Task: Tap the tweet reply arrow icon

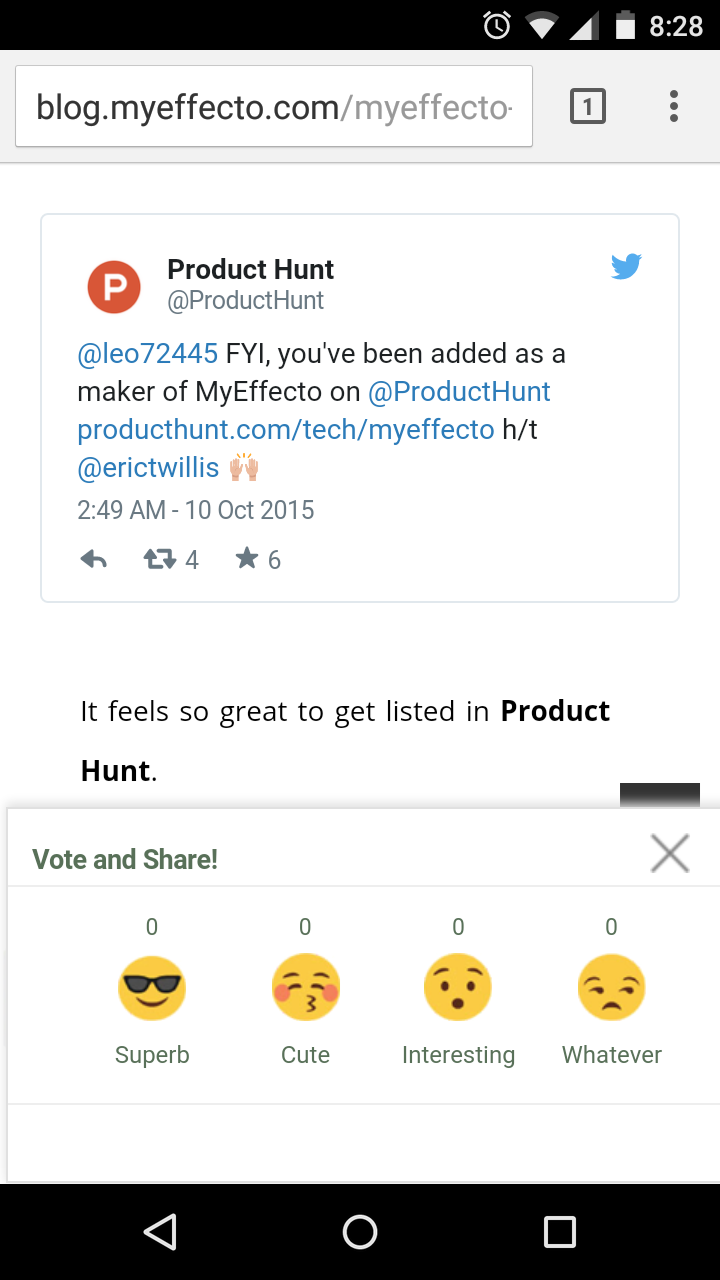Action: click(x=94, y=559)
